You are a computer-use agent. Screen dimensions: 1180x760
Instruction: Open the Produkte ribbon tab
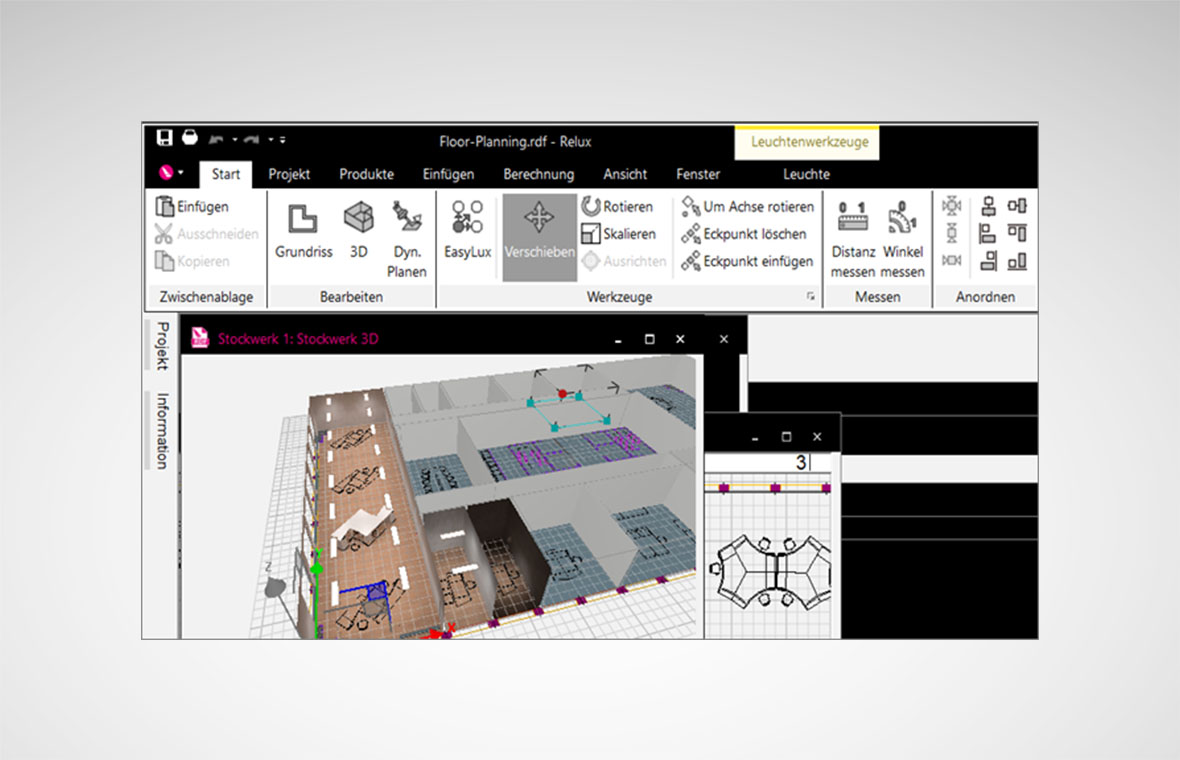(x=366, y=174)
